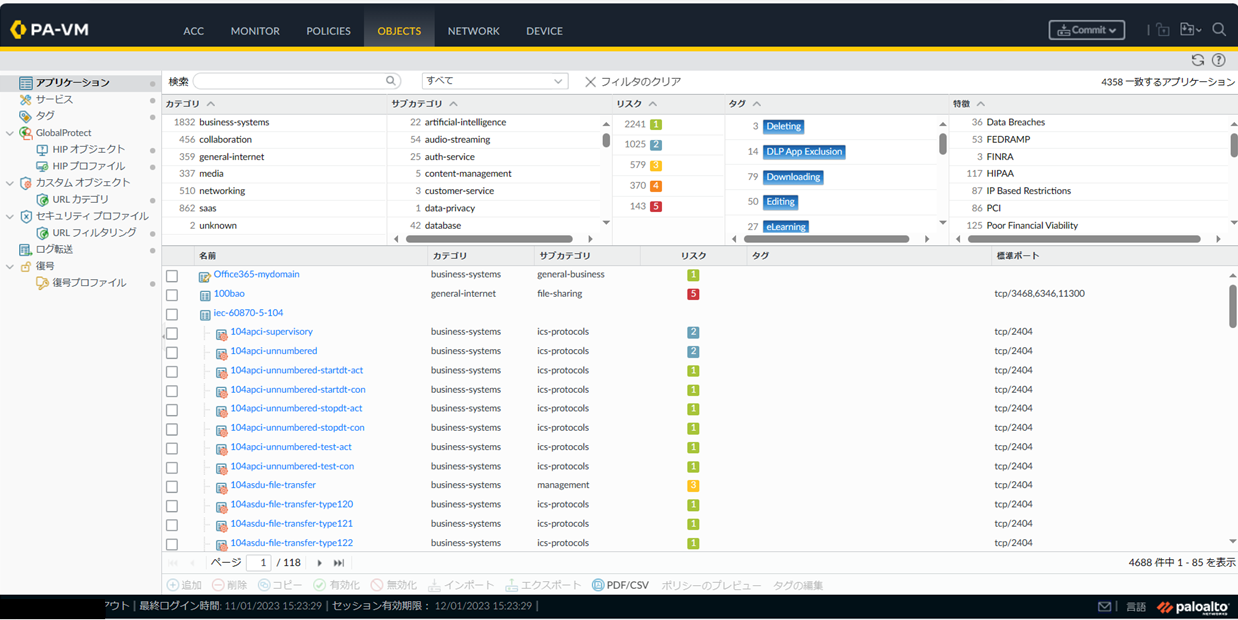Open the Commit dropdown button
The image size is (1238, 620).
pyautogui.click(x=1086, y=30)
